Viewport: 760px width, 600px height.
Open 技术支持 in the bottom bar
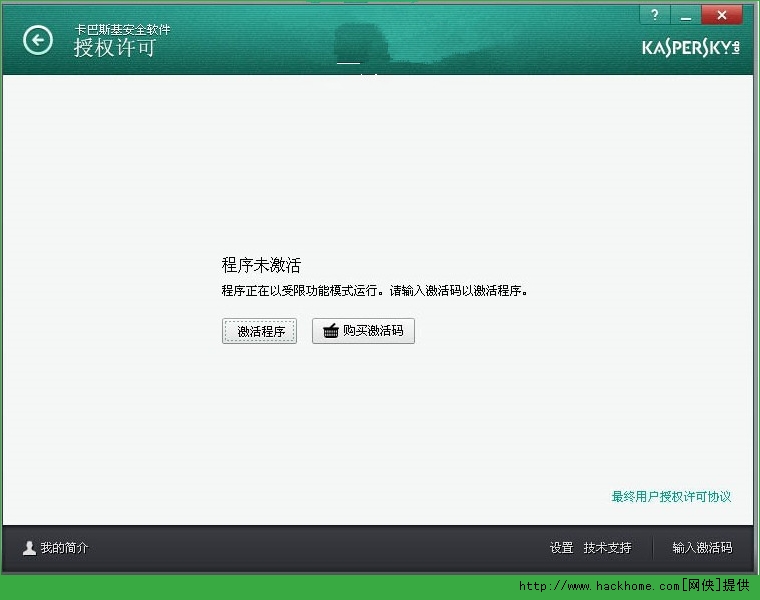click(607, 548)
